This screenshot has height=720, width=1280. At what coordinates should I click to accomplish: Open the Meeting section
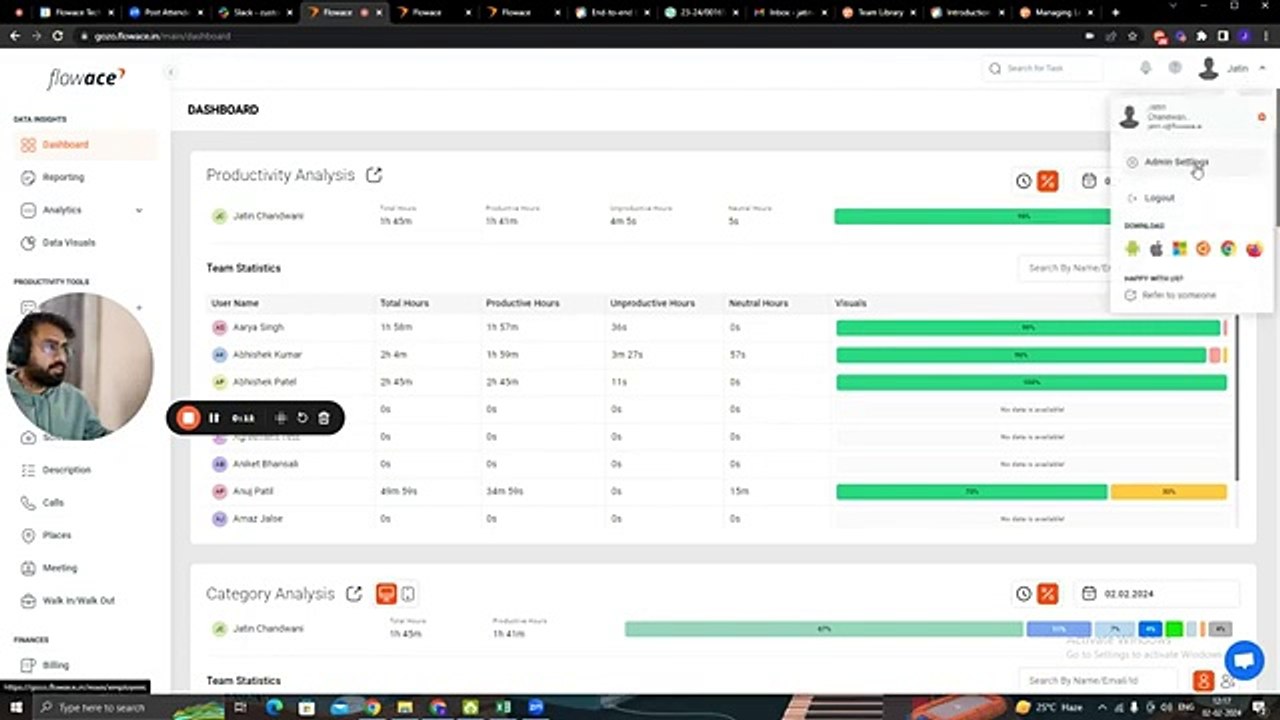(59, 568)
